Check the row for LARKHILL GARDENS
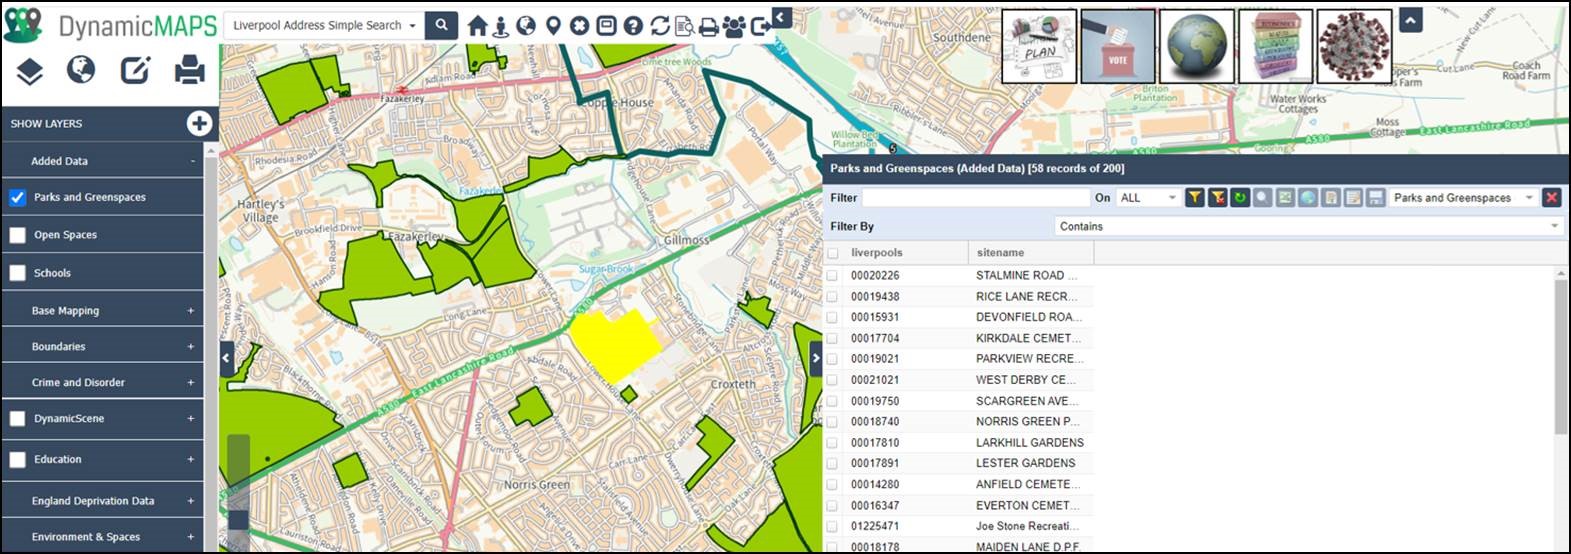Image resolution: width=1571 pixels, height=554 pixels. click(833, 442)
